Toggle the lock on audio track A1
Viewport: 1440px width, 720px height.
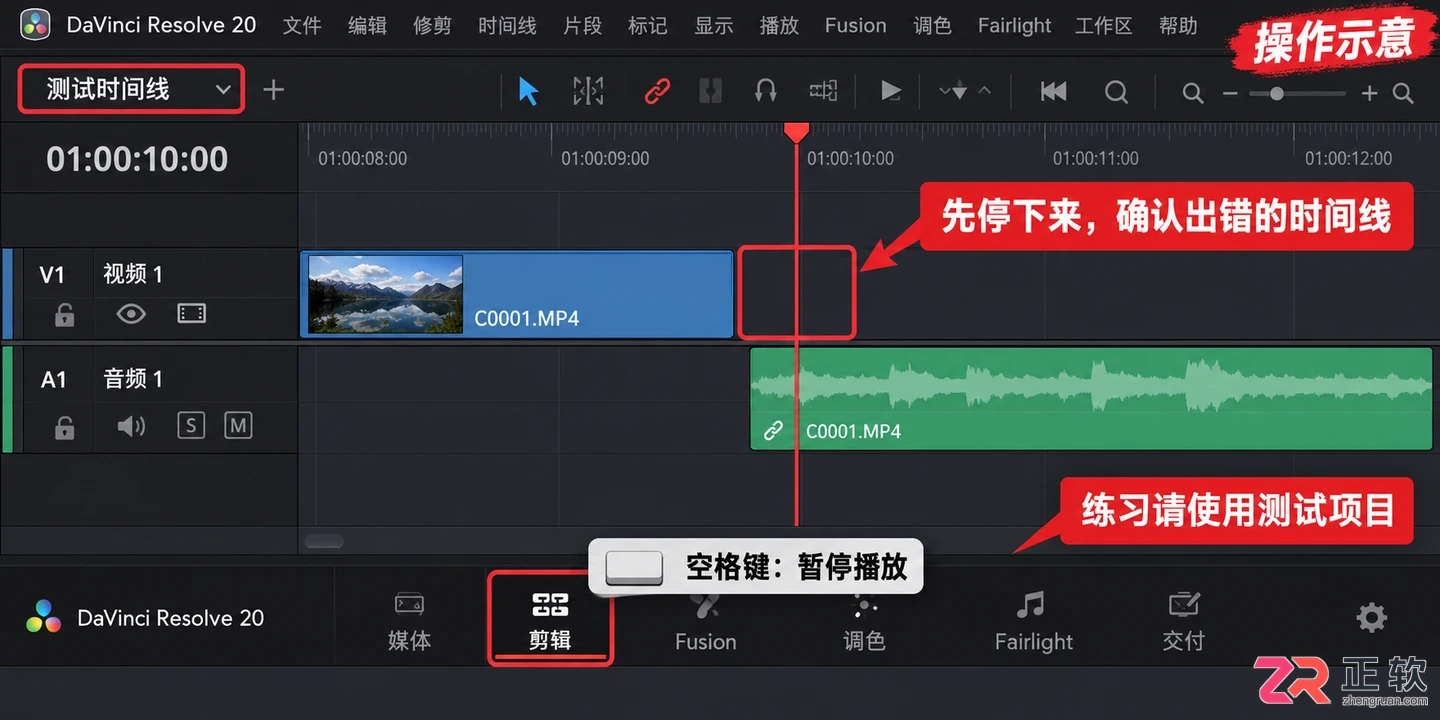click(x=65, y=427)
